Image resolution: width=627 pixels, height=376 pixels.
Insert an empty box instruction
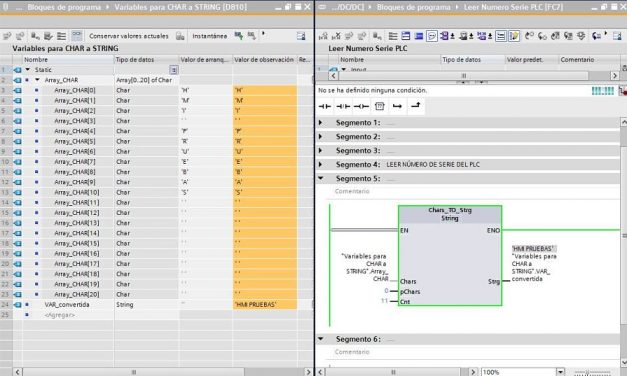click(379, 106)
